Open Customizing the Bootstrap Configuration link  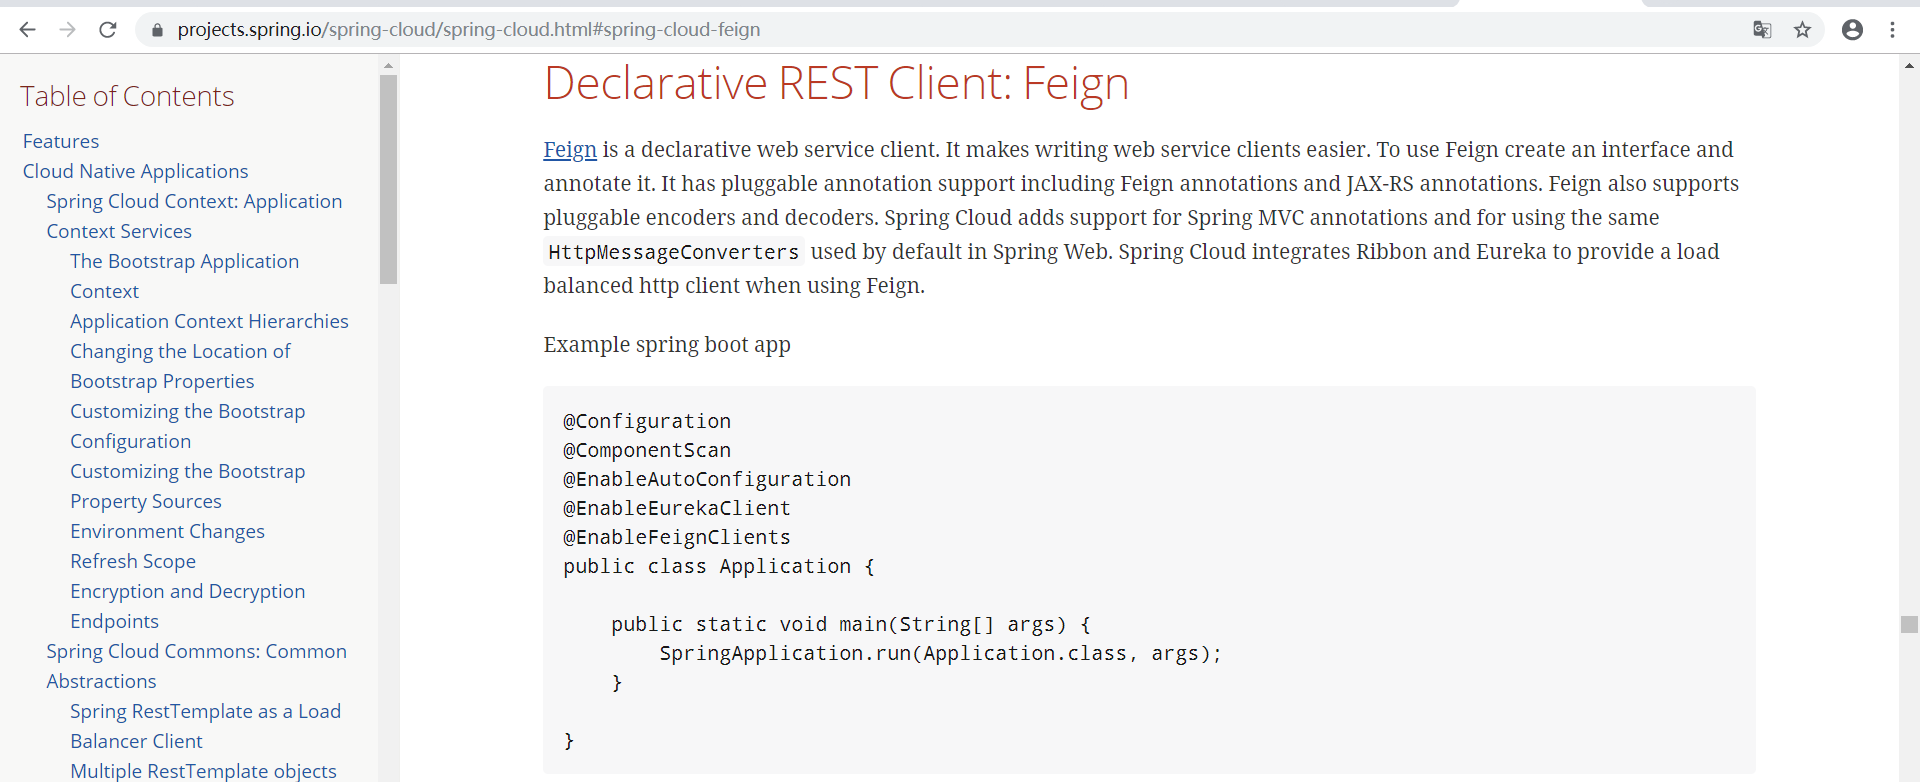(187, 426)
